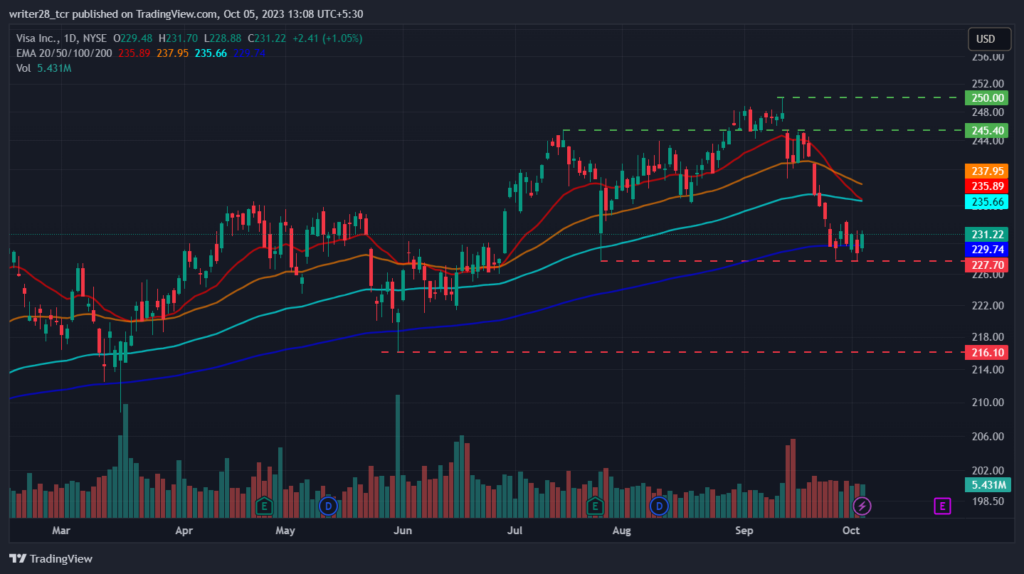Click the blue dividend D marker in August

click(x=658, y=505)
